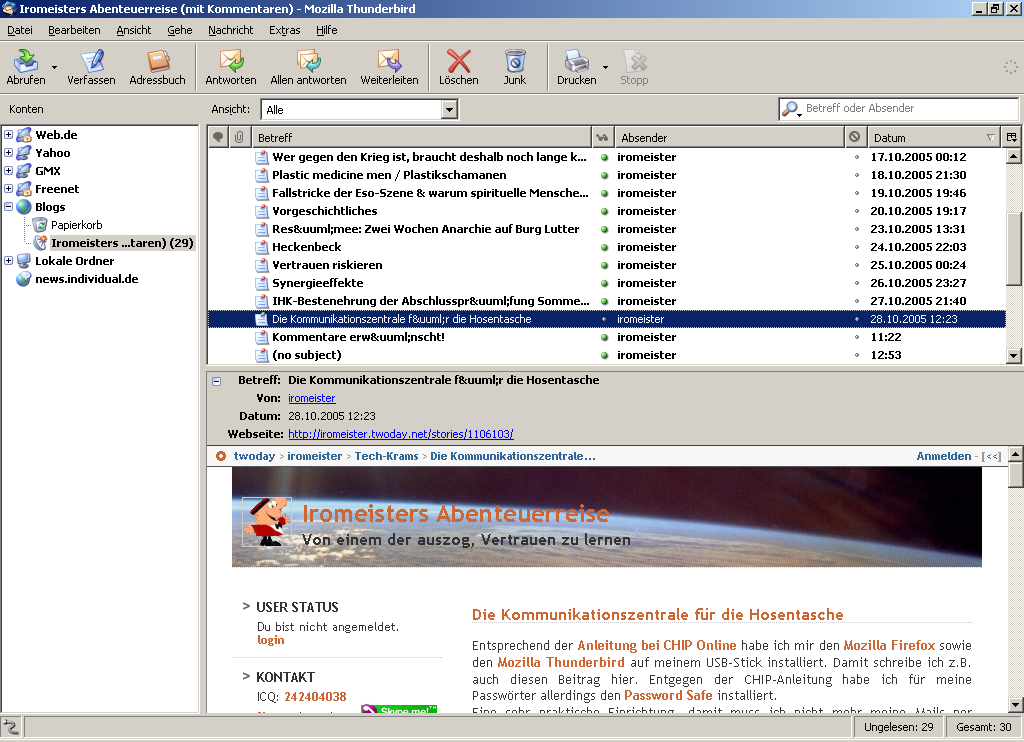Open the Ansicht view dropdown
This screenshot has width=1024, height=742.
360,110
